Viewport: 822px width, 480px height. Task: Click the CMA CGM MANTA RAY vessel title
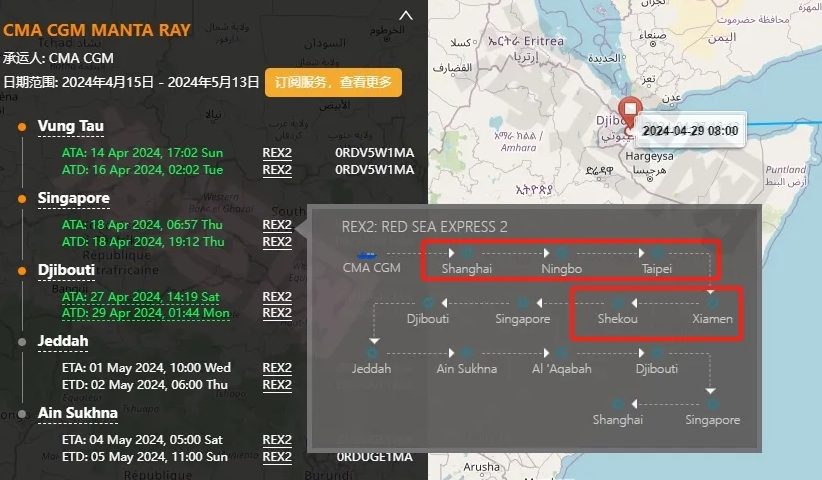tap(96, 30)
